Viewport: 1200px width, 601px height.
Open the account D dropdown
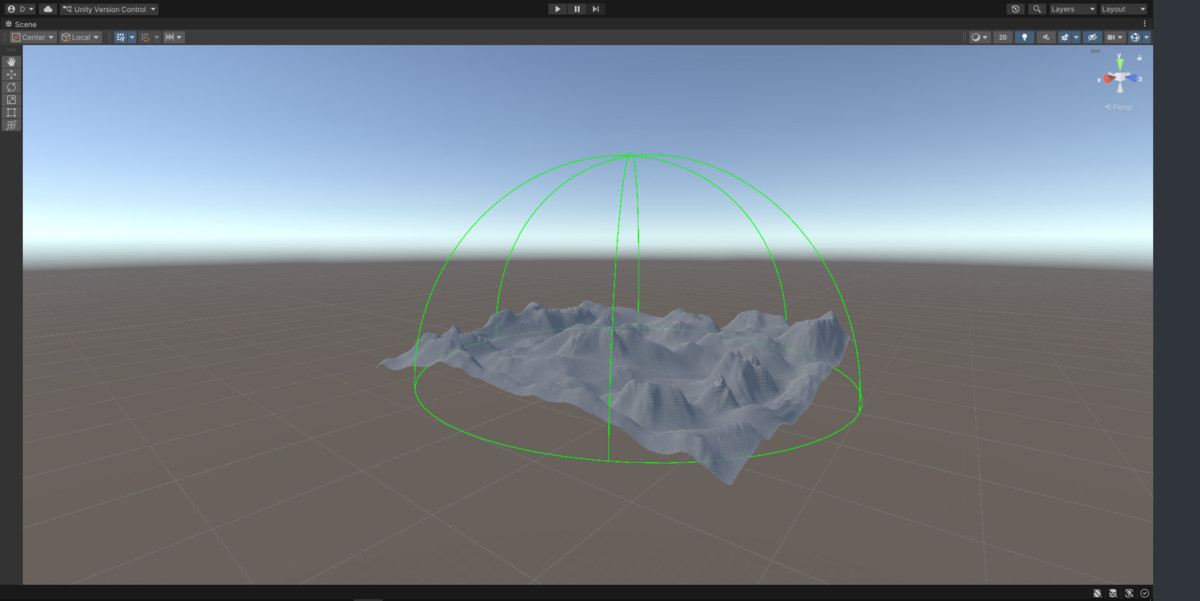pyautogui.click(x=20, y=9)
